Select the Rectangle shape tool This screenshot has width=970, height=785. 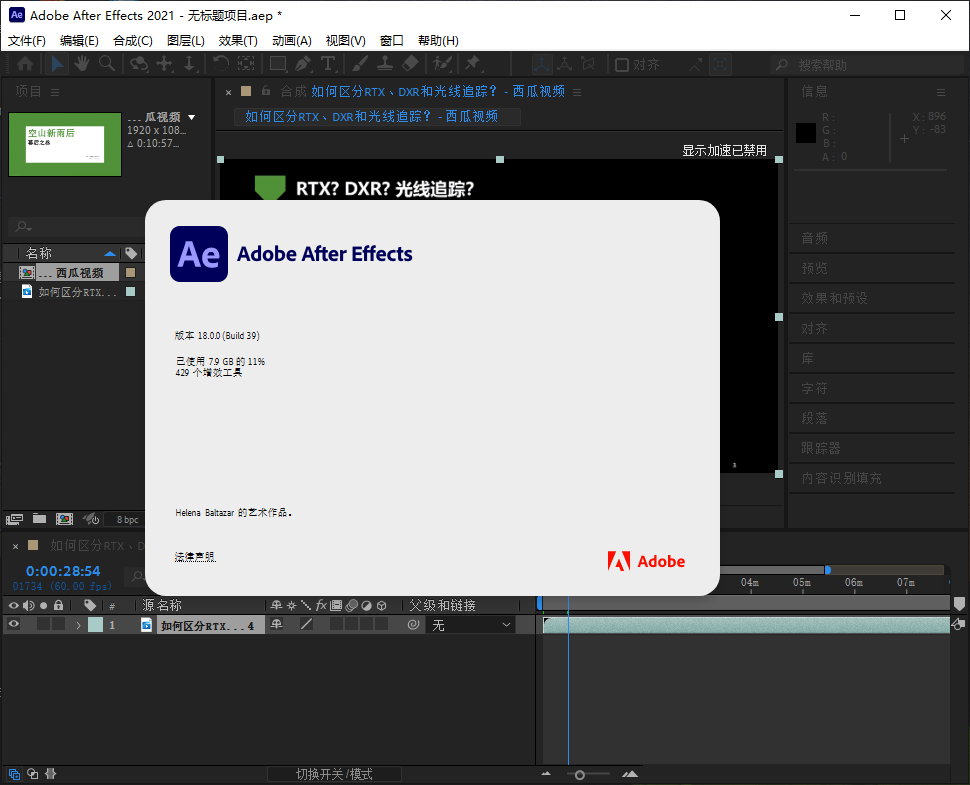pyautogui.click(x=278, y=64)
